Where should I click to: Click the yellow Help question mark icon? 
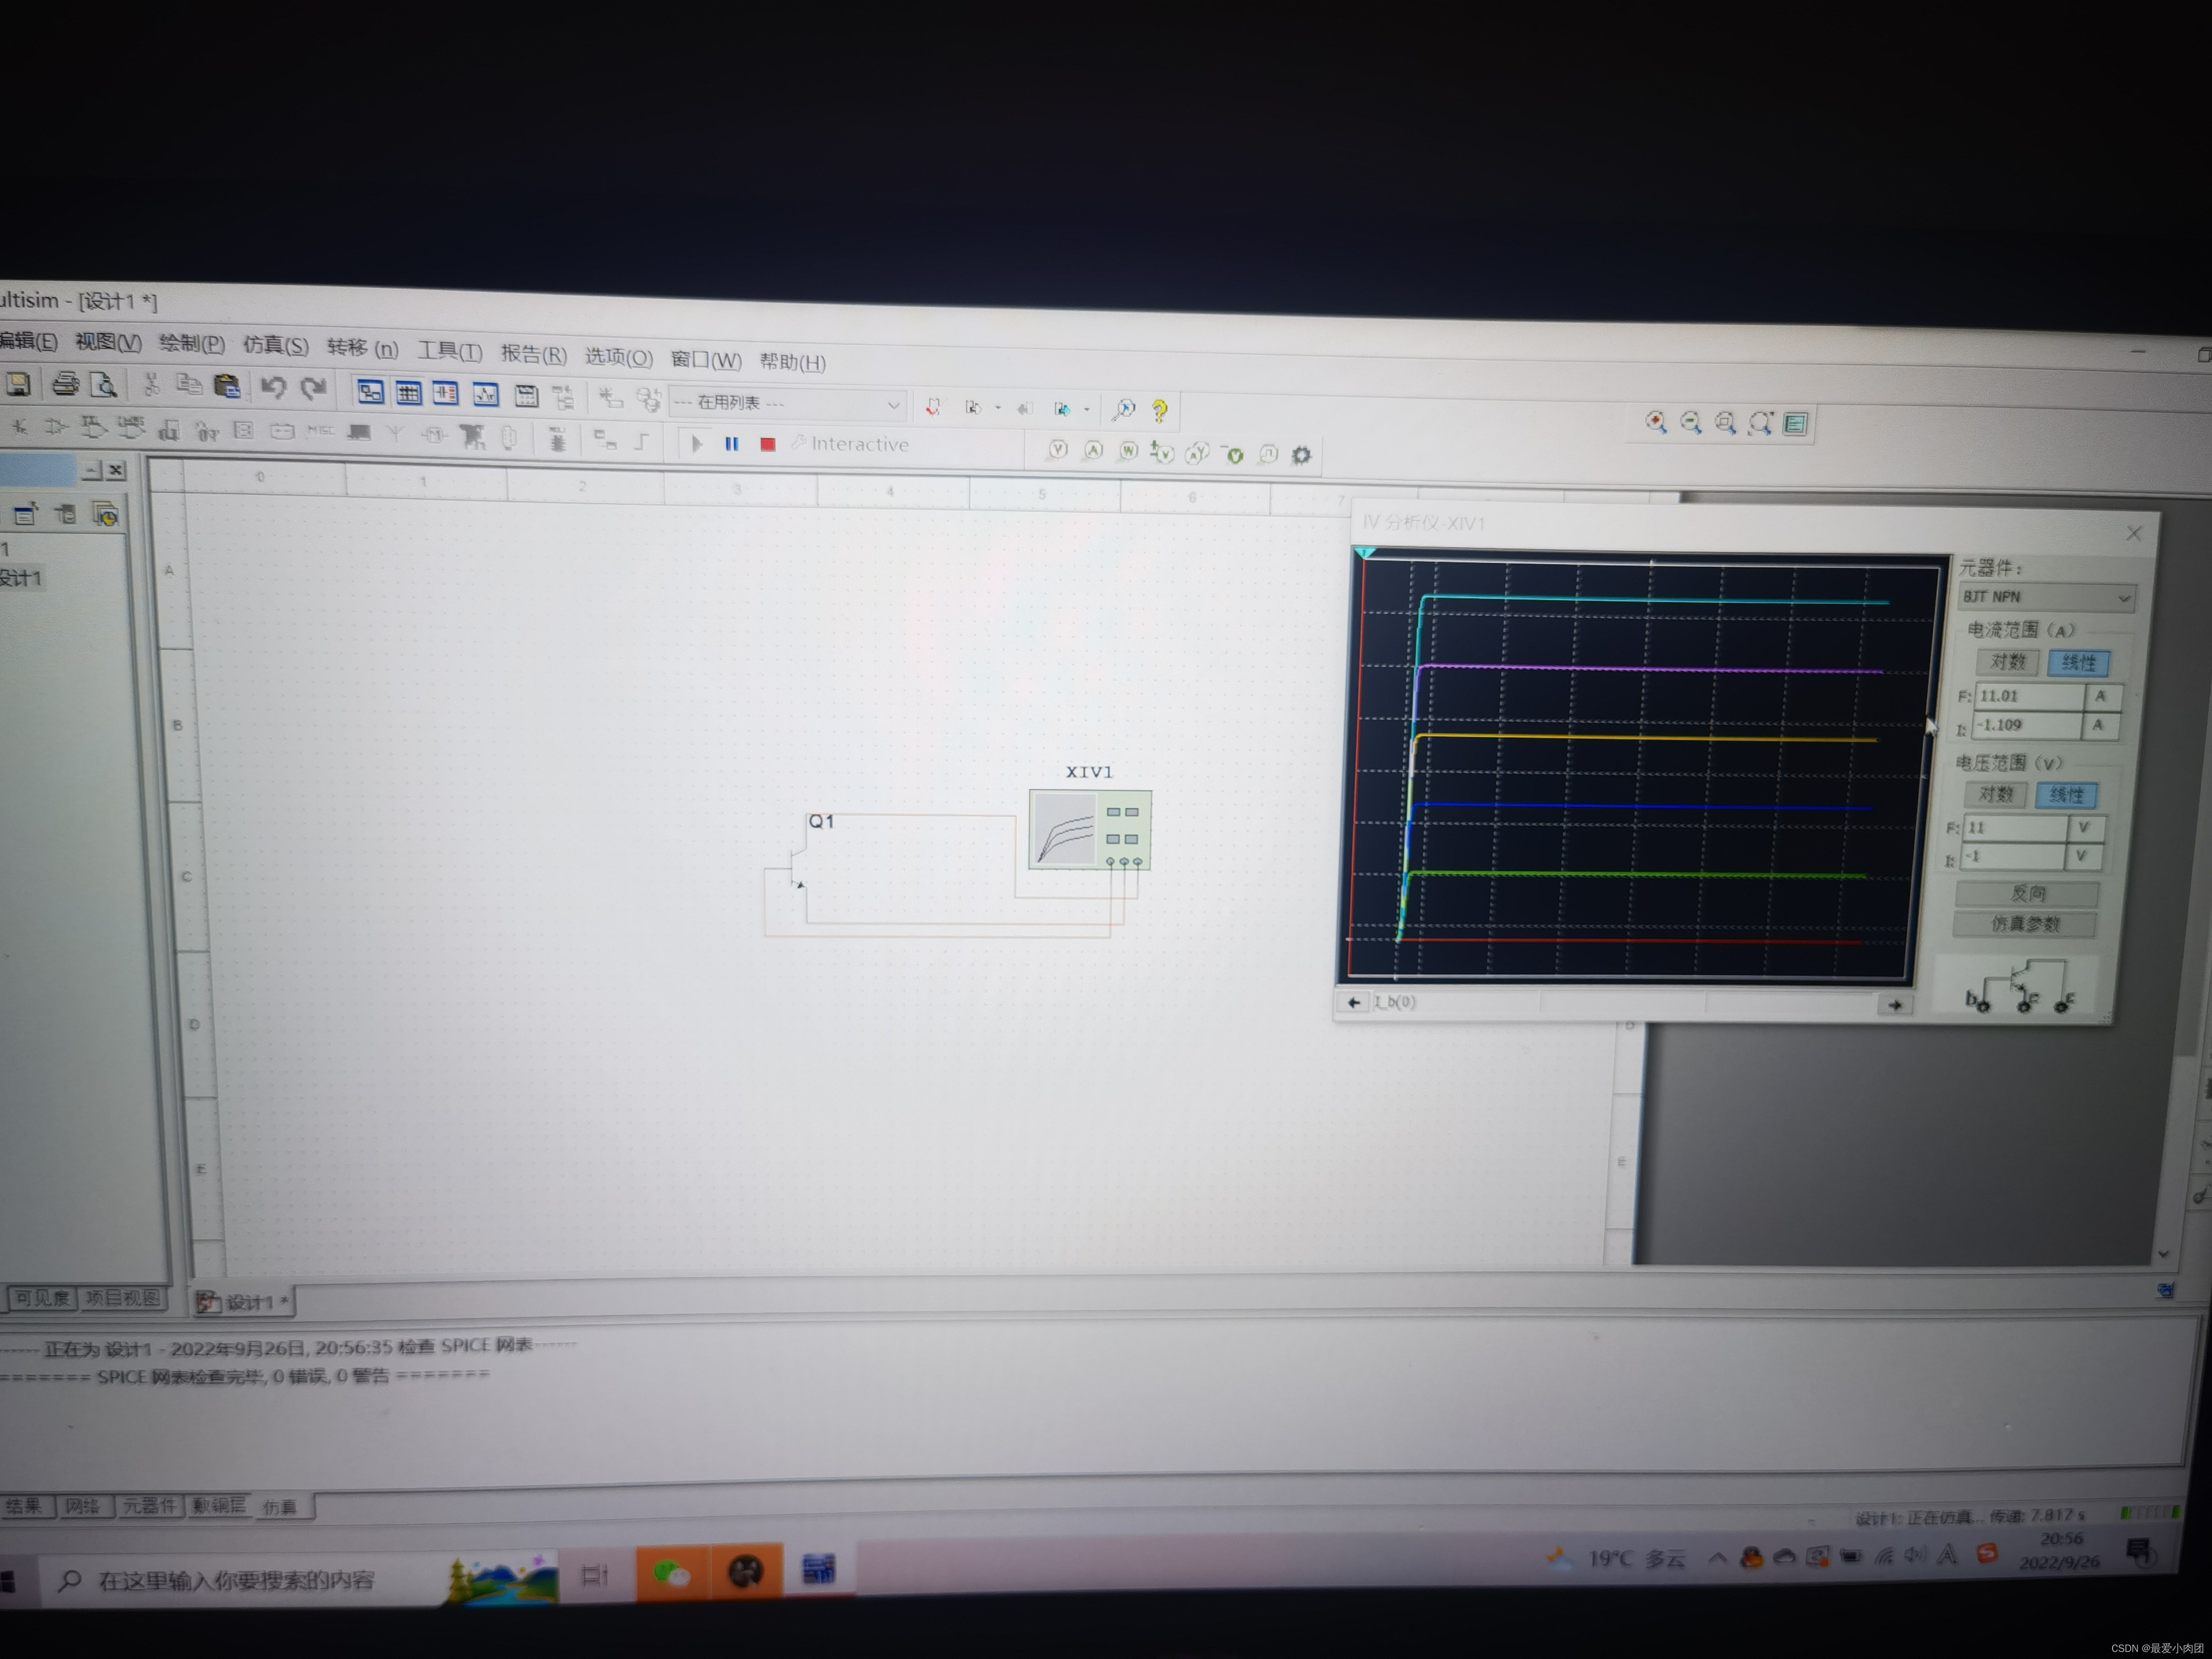tap(1160, 410)
